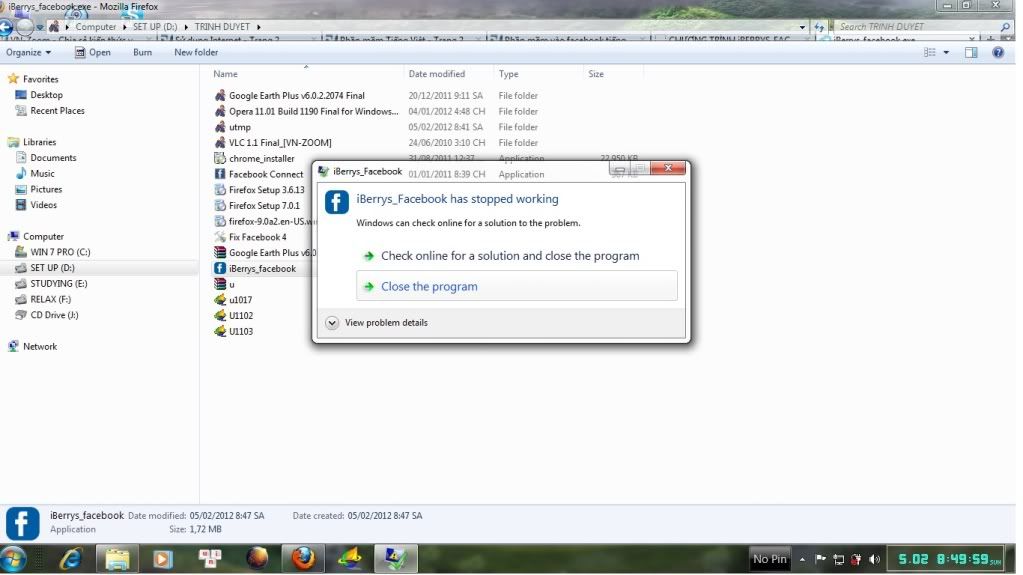The image size is (1023, 575).
Task: Click the No Pin tray label
Action: coord(769,559)
